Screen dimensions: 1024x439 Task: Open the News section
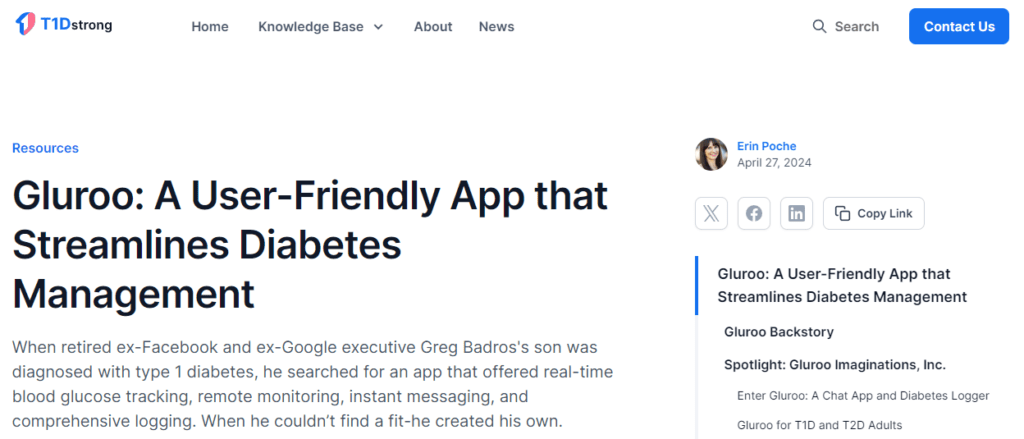(496, 27)
